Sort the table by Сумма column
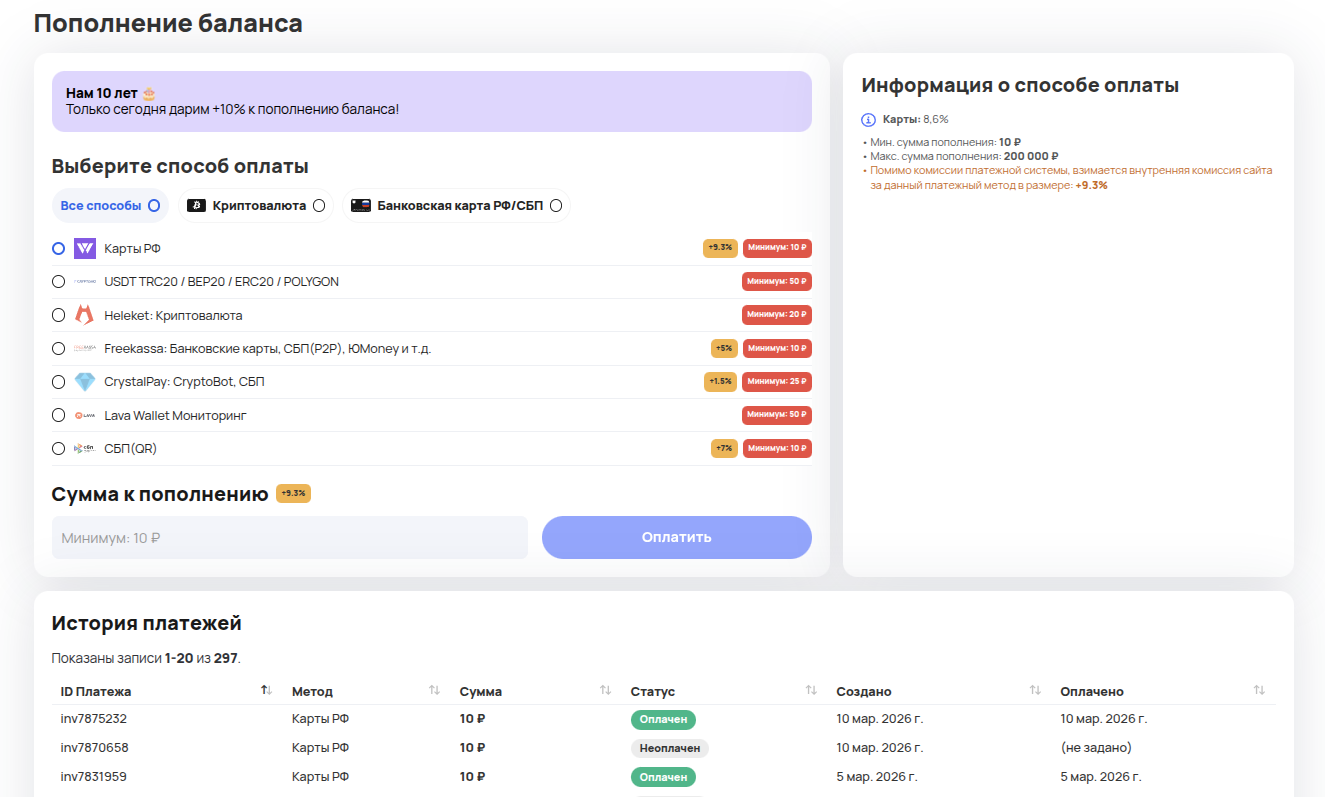This screenshot has height=797, width=1325. click(605, 691)
